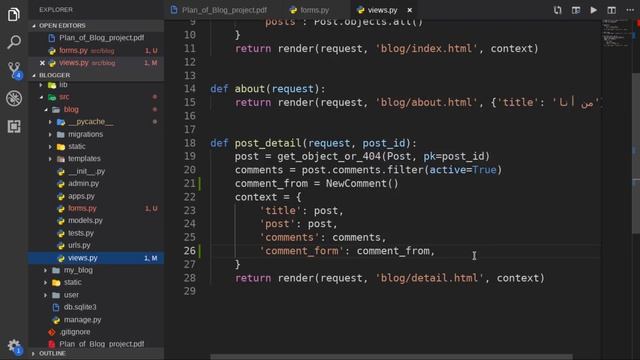Click 'blog/about.html' string on line 15
This screenshot has height=360, width=640.
click(x=427, y=102)
